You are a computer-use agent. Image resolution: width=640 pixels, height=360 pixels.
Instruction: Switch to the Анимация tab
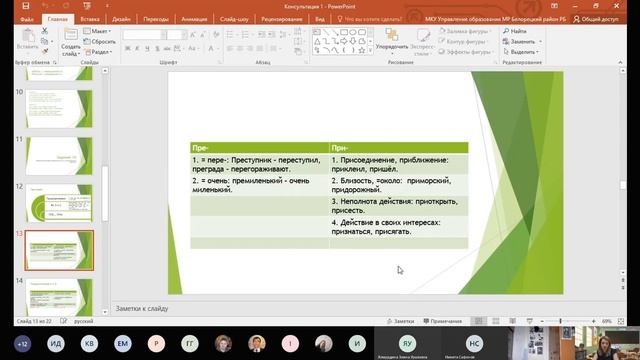pos(194,19)
